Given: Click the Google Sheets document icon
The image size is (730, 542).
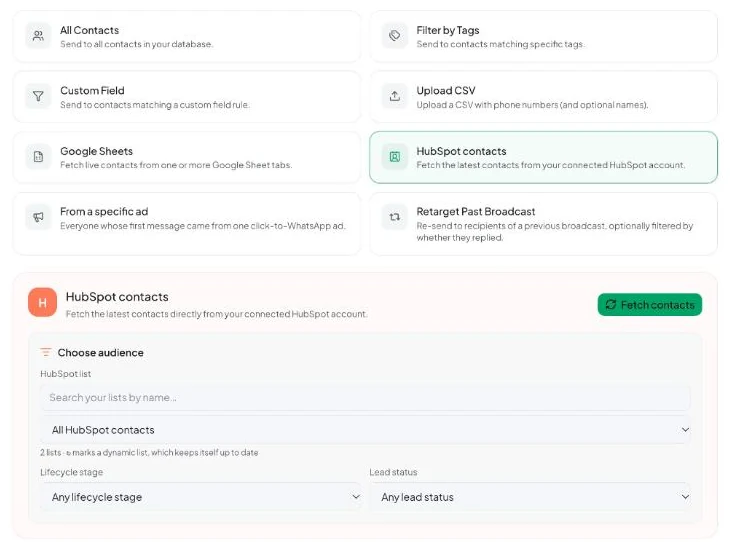Looking at the screenshot, I should [38, 157].
